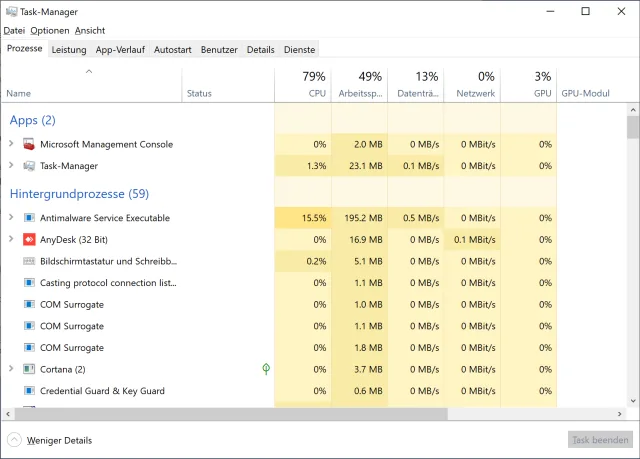The width and height of the screenshot is (640, 459).
Task: Sort processes by CPU column header
Action: click(x=317, y=93)
